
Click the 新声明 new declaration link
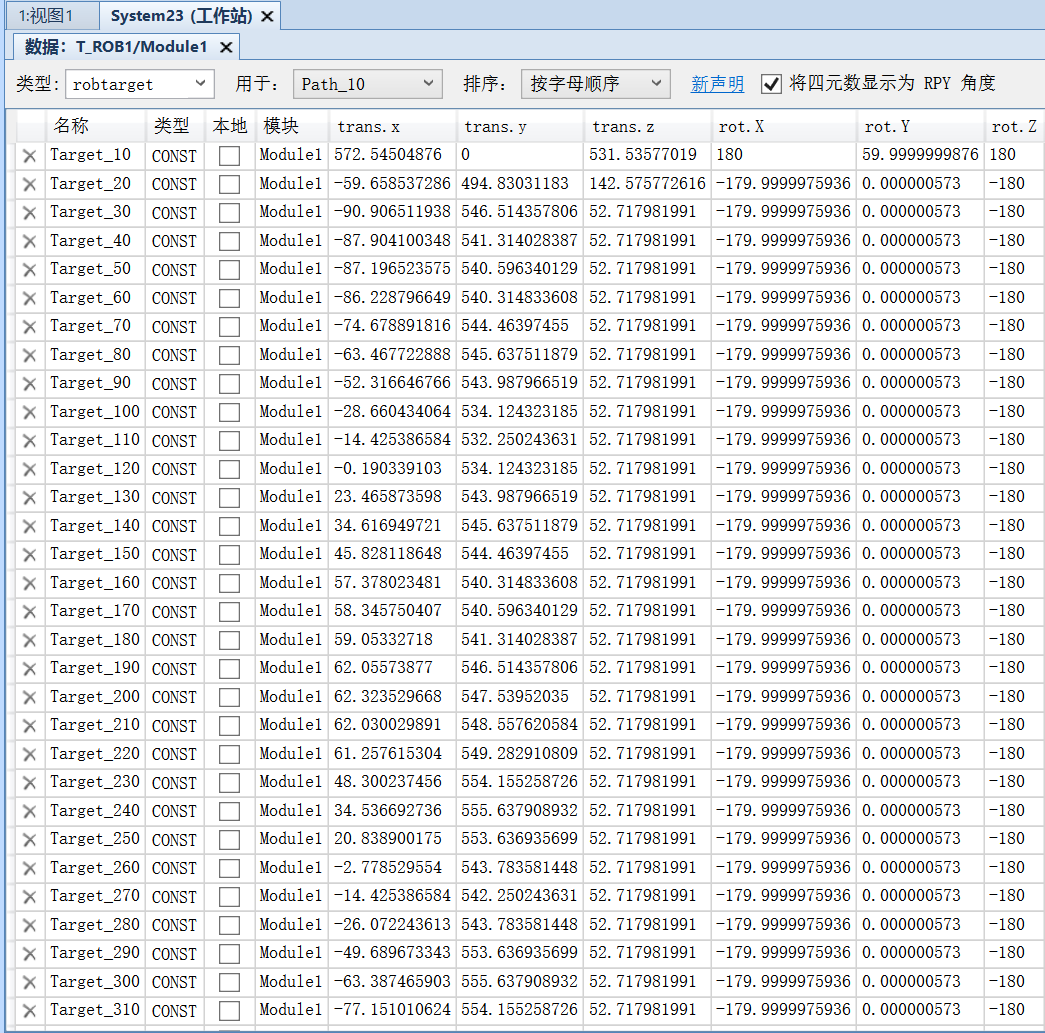pos(717,84)
